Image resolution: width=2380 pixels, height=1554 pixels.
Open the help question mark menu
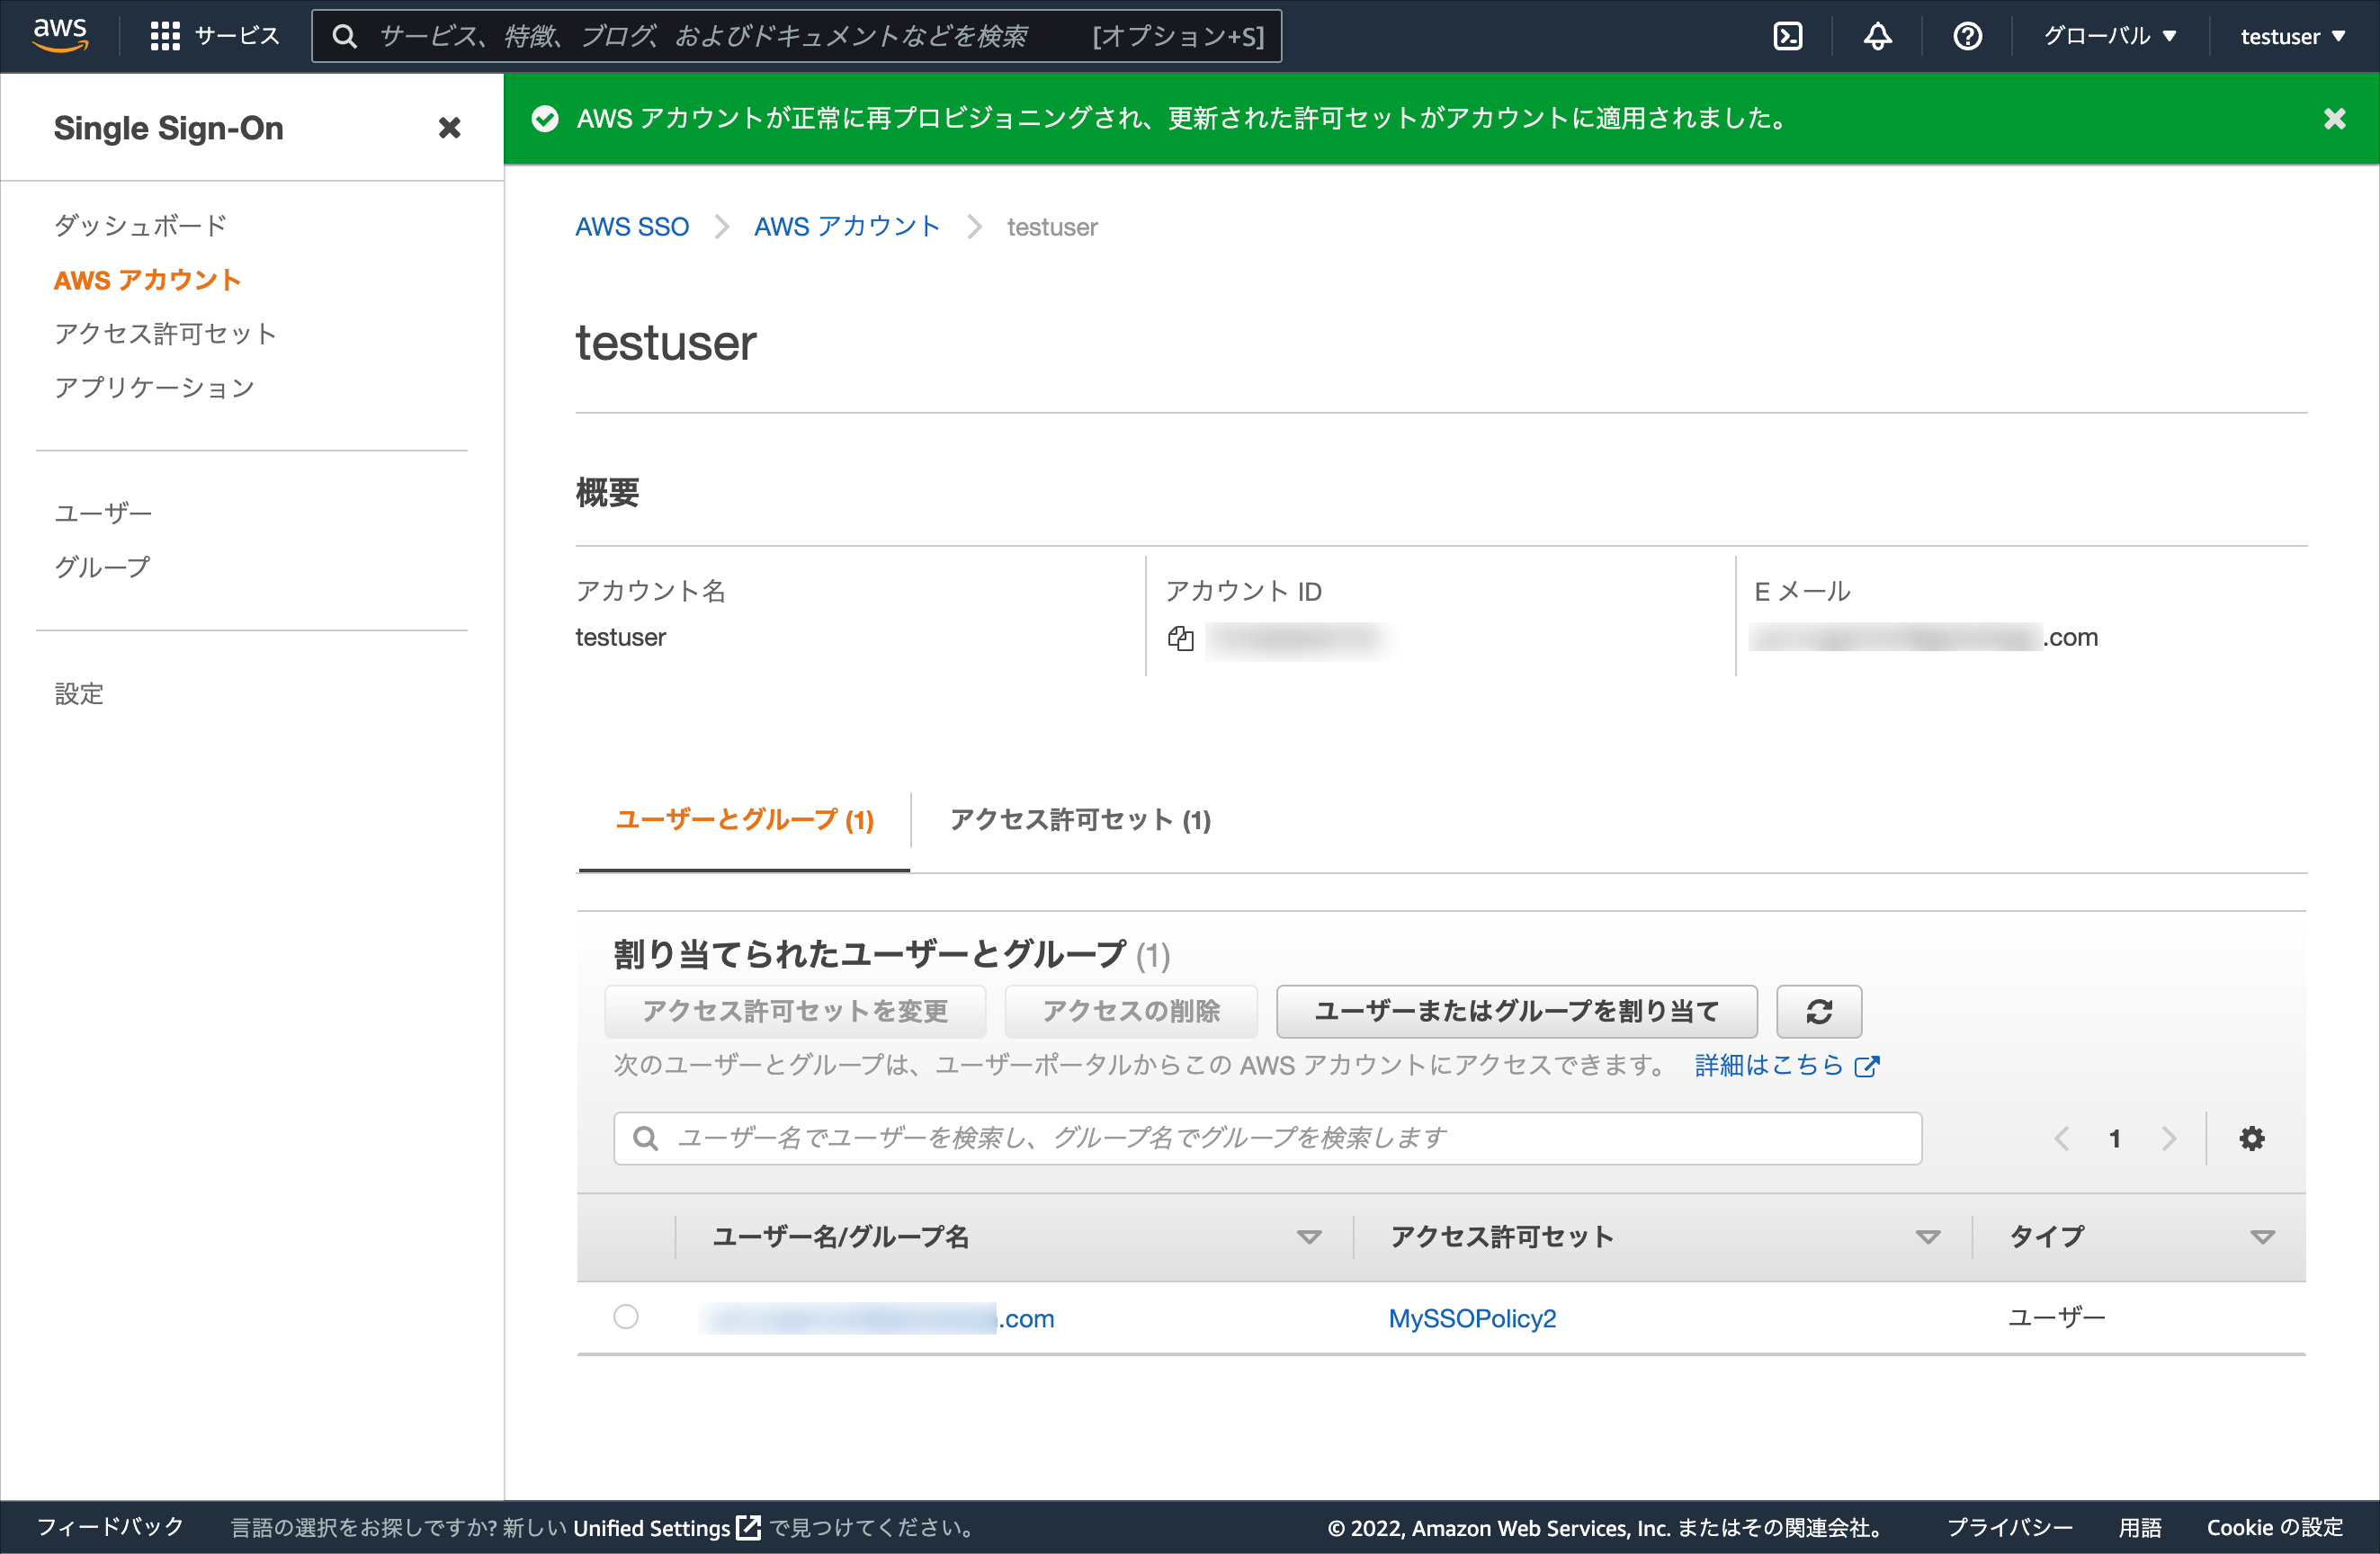[1967, 36]
